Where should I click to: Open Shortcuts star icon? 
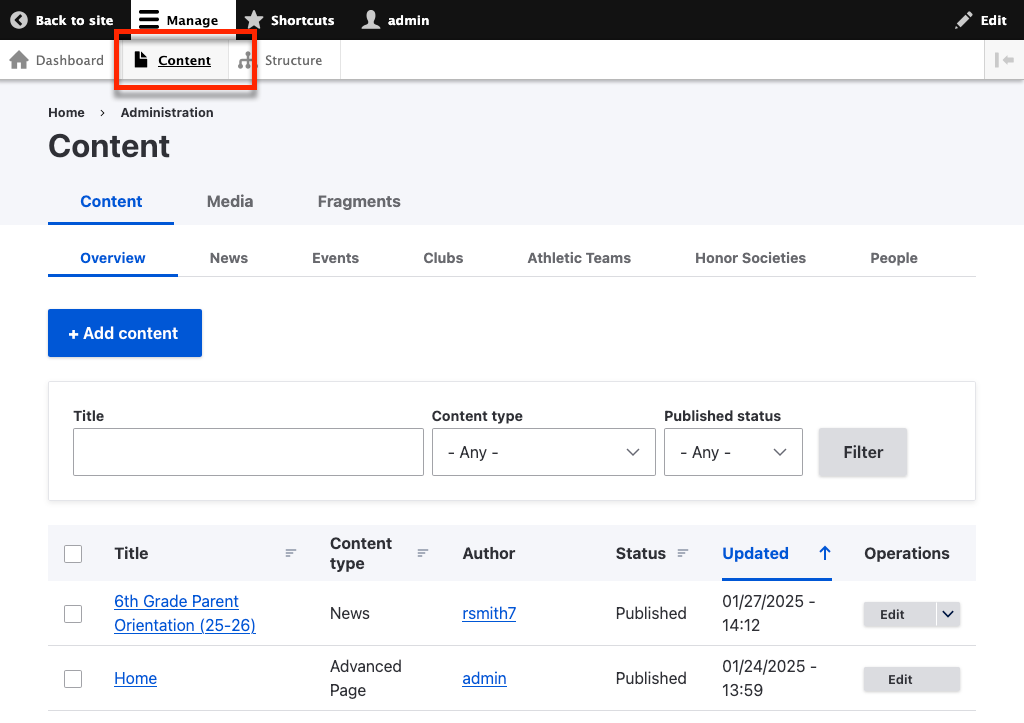pyautogui.click(x=253, y=20)
